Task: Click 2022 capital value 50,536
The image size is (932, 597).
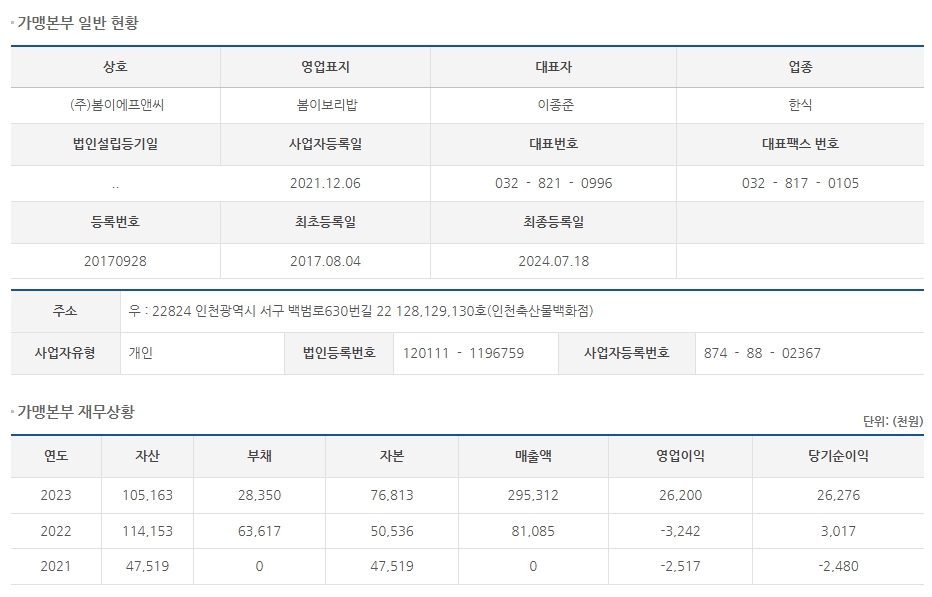Action: (x=392, y=531)
